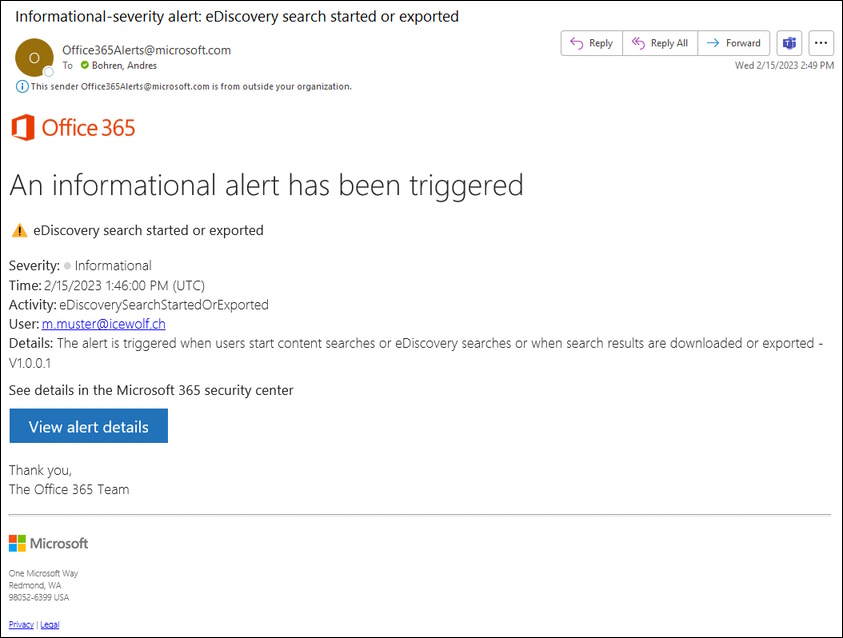843x638 pixels.
Task: Click the yellow warning triangle icon
Action: pos(19,231)
